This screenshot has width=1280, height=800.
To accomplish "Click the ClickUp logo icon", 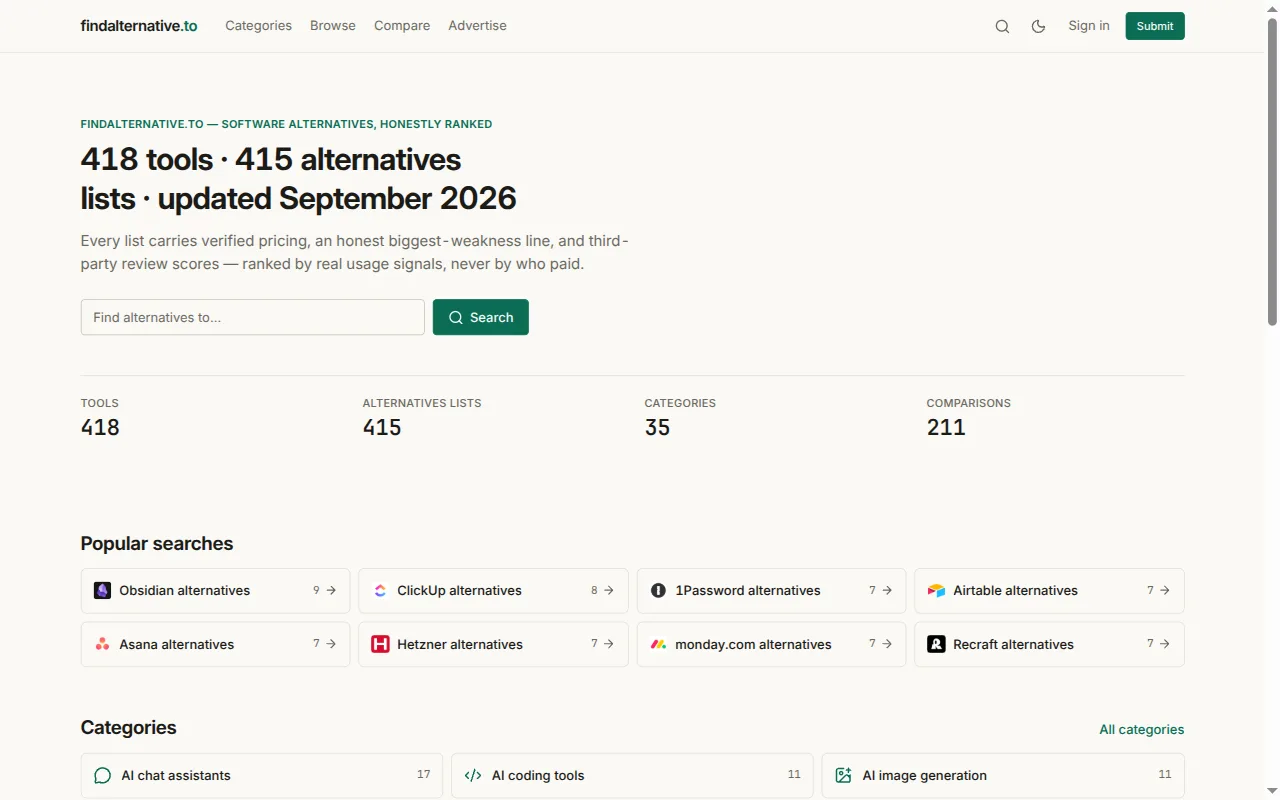I will (380, 590).
